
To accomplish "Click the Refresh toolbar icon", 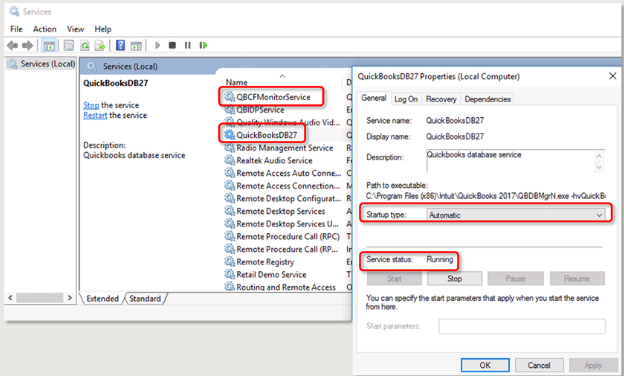I will click(85, 46).
